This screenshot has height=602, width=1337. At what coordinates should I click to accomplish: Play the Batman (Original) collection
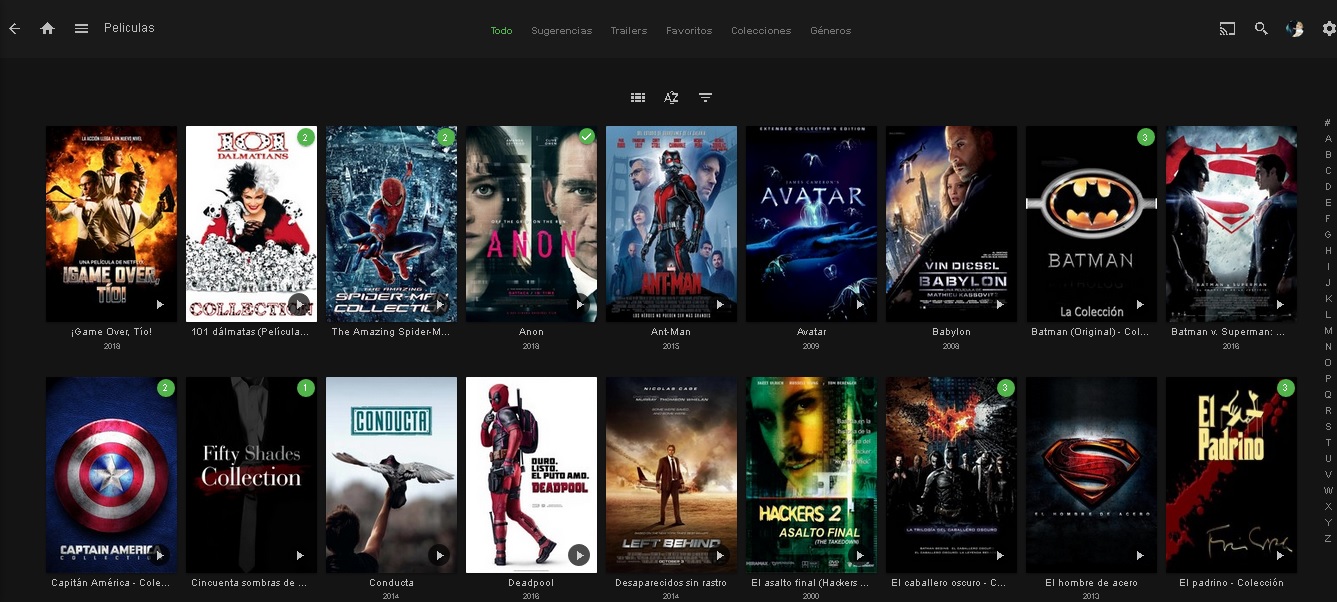(x=1139, y=304)
